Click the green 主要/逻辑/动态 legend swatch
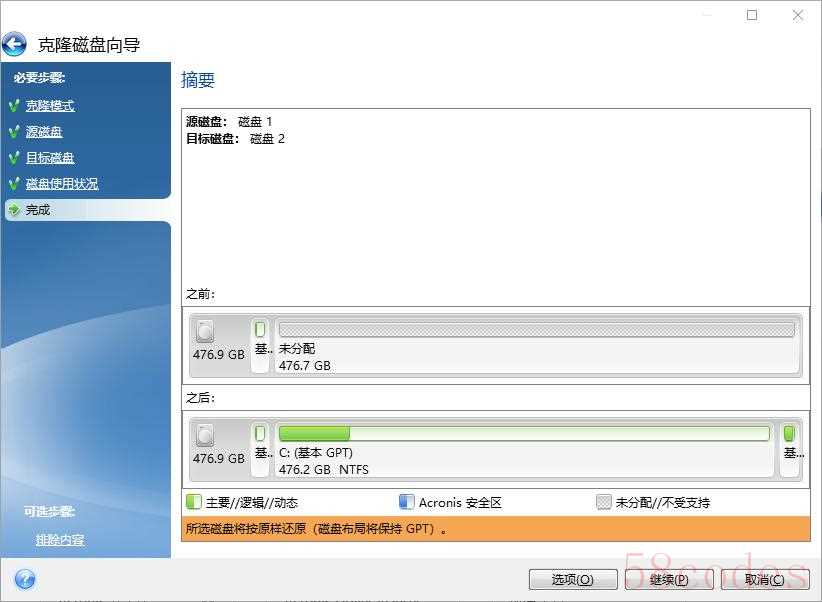This screenshot has width=822, height=602. pyautogui.click(x=194, y=502)
